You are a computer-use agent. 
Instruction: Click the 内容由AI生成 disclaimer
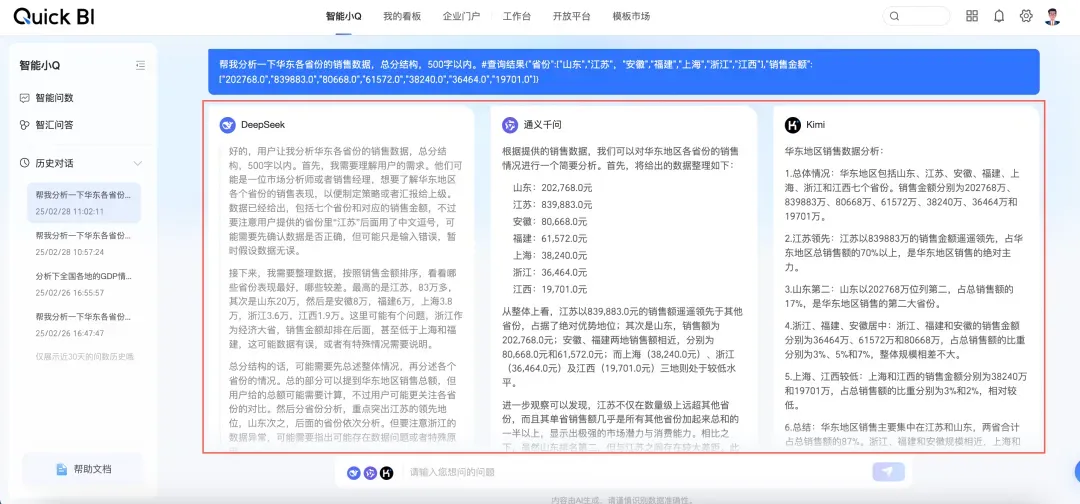(622, 499)
